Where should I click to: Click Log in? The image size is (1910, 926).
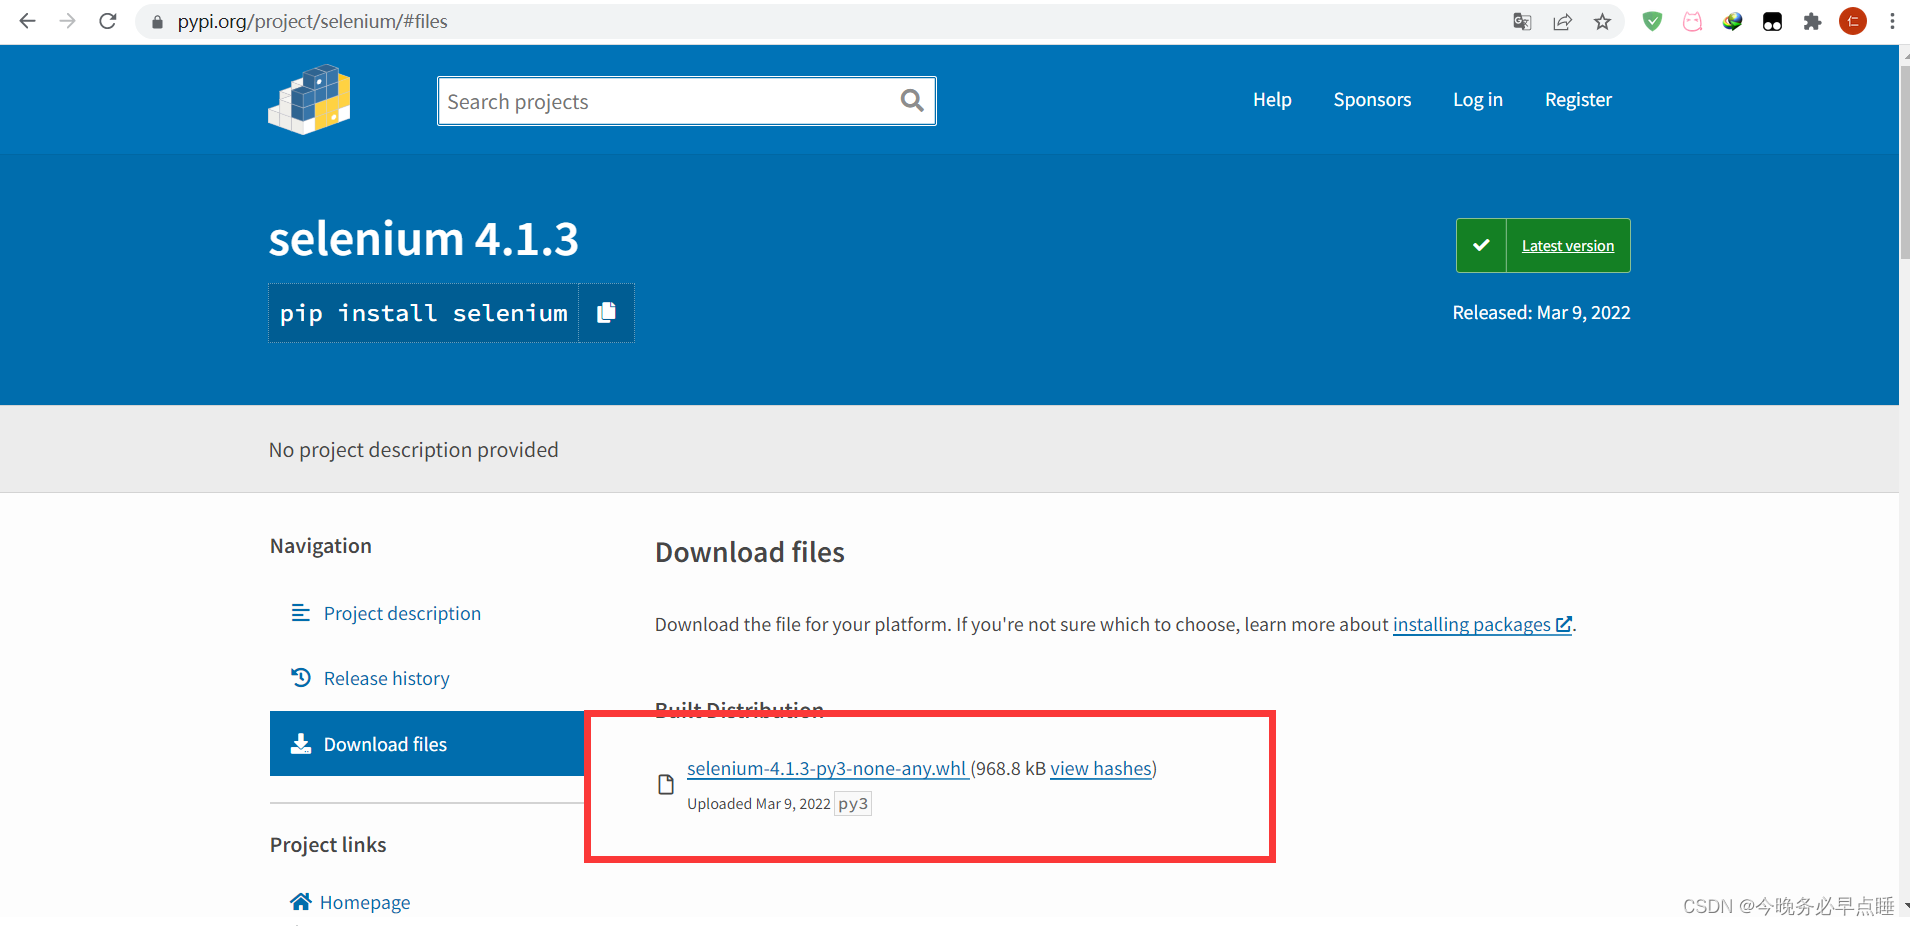(1478, 99)
